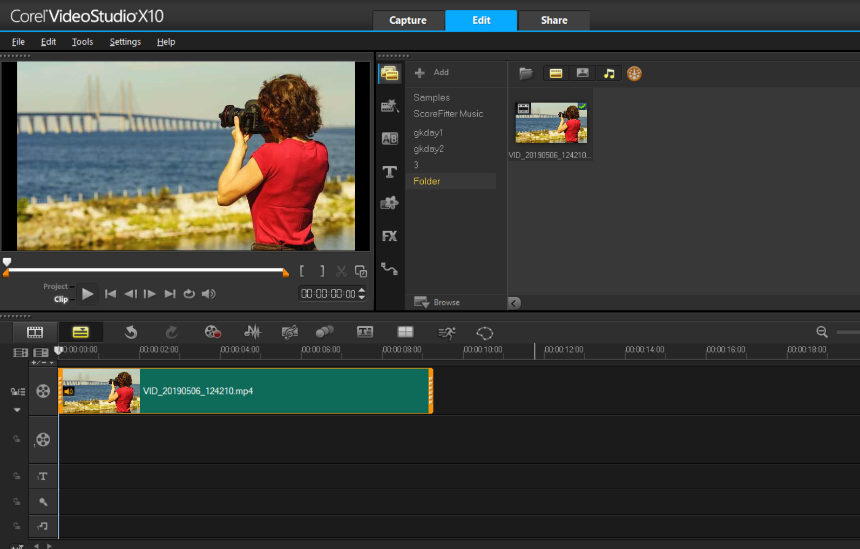Click the orange sort/clock icon in library
Screen dimensions: 860x549
tap(635, 73)
